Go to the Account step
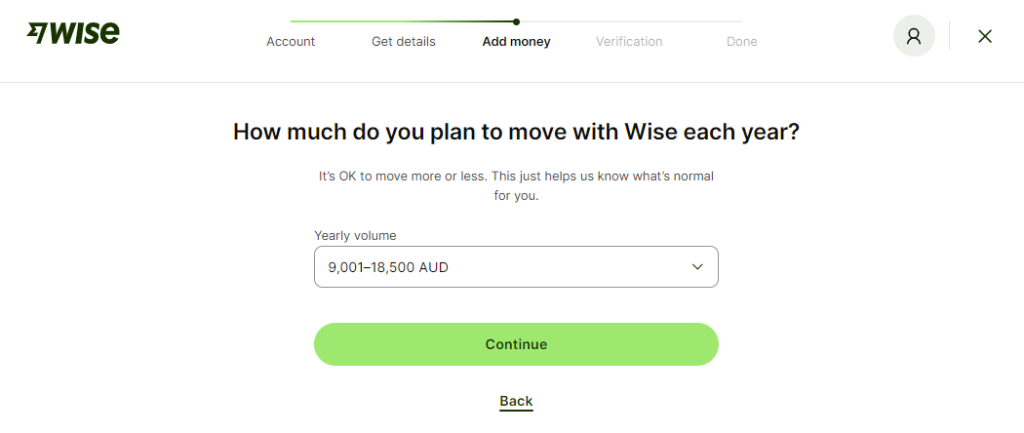Viewport: 1024px width, 433px height. point(290,42)
